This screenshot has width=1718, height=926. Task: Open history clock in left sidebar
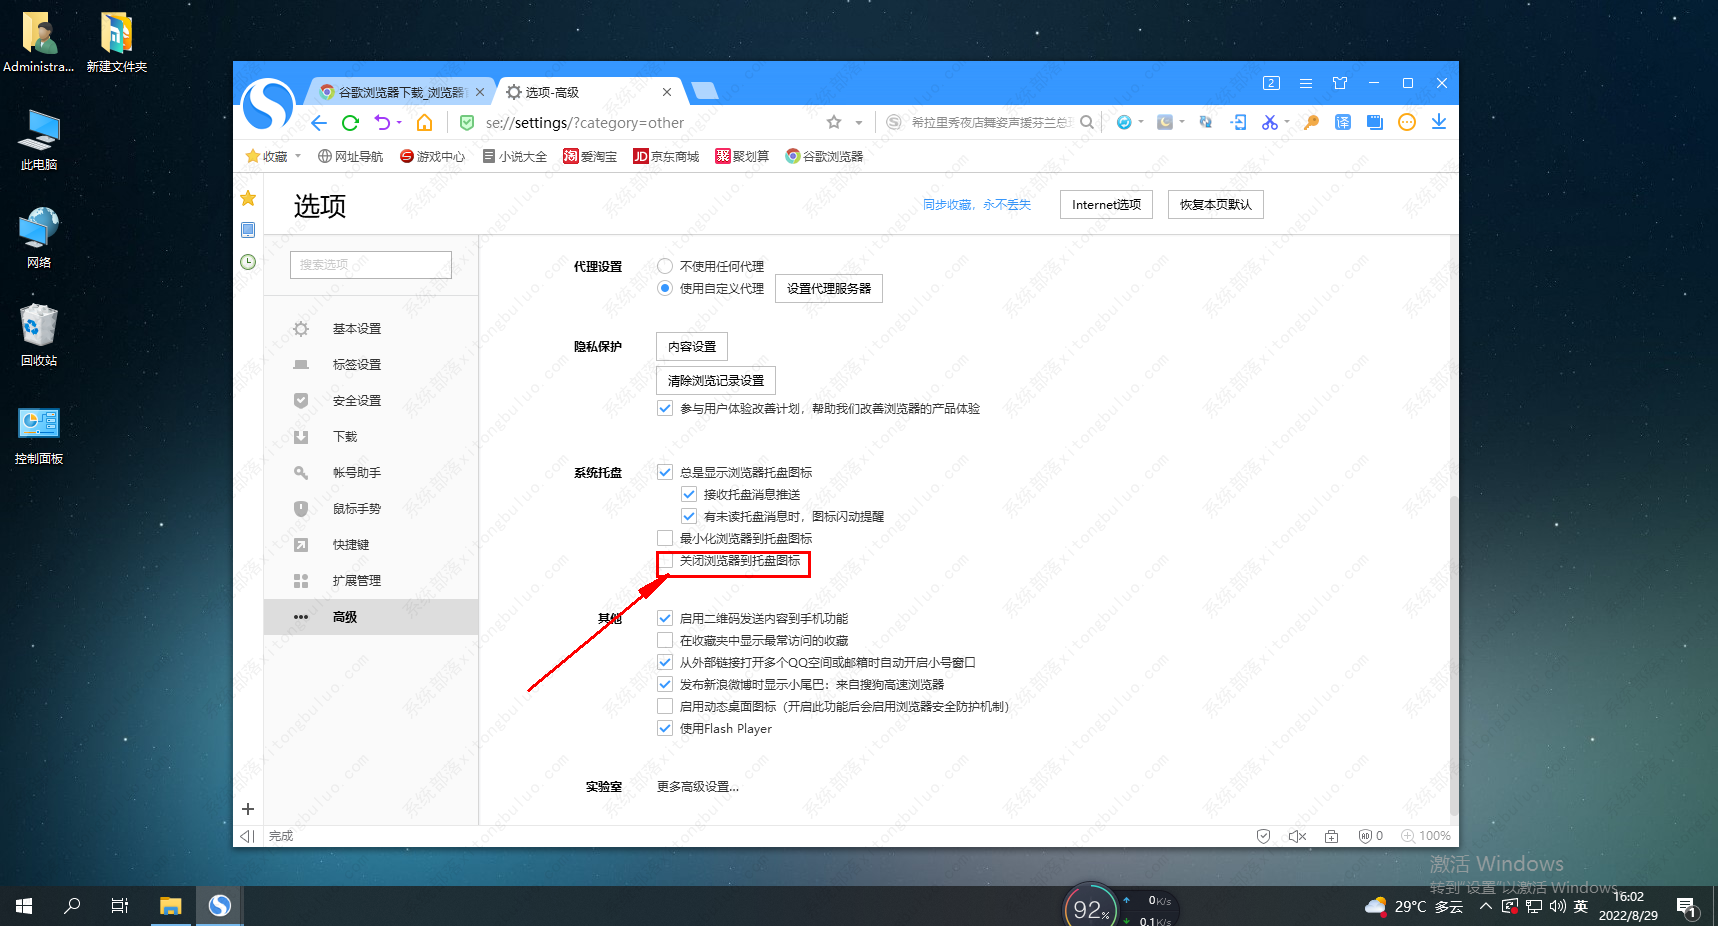tap(248, 262)
